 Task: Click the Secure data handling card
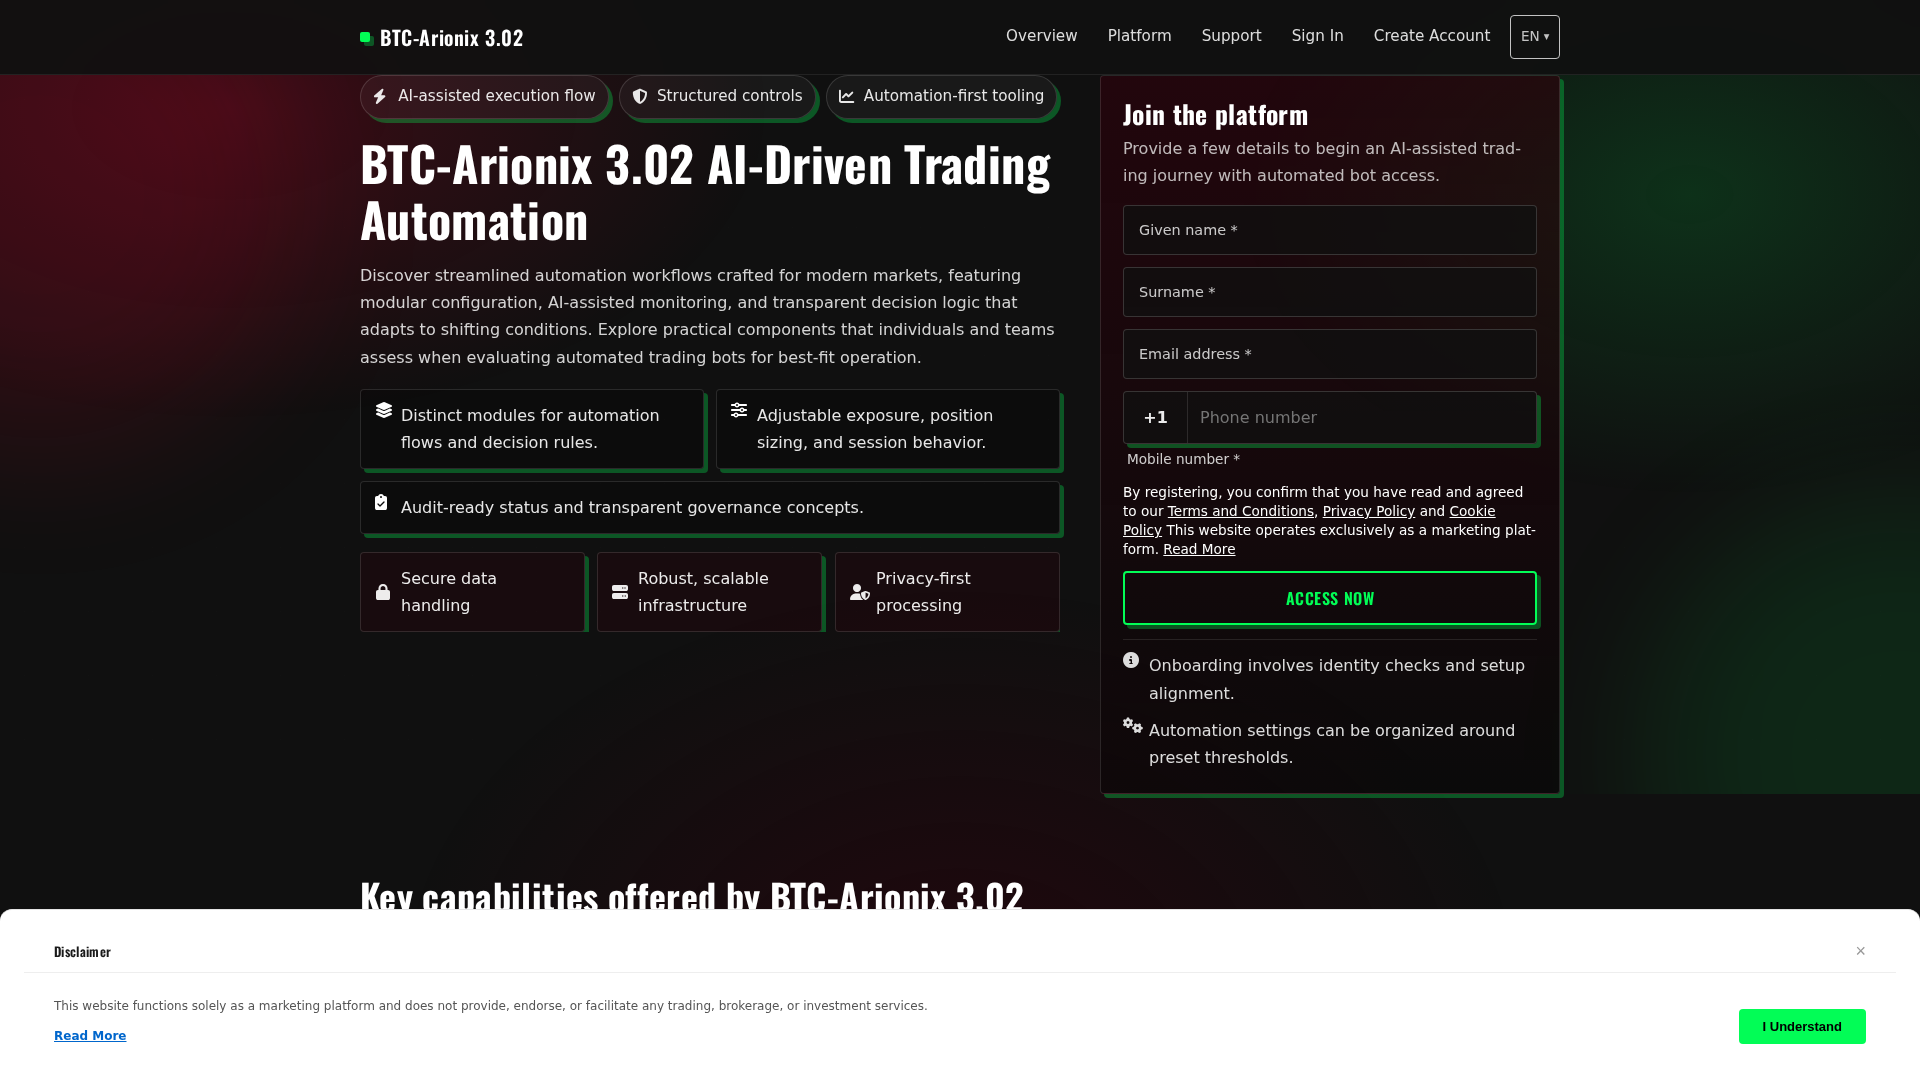point(472,592)
